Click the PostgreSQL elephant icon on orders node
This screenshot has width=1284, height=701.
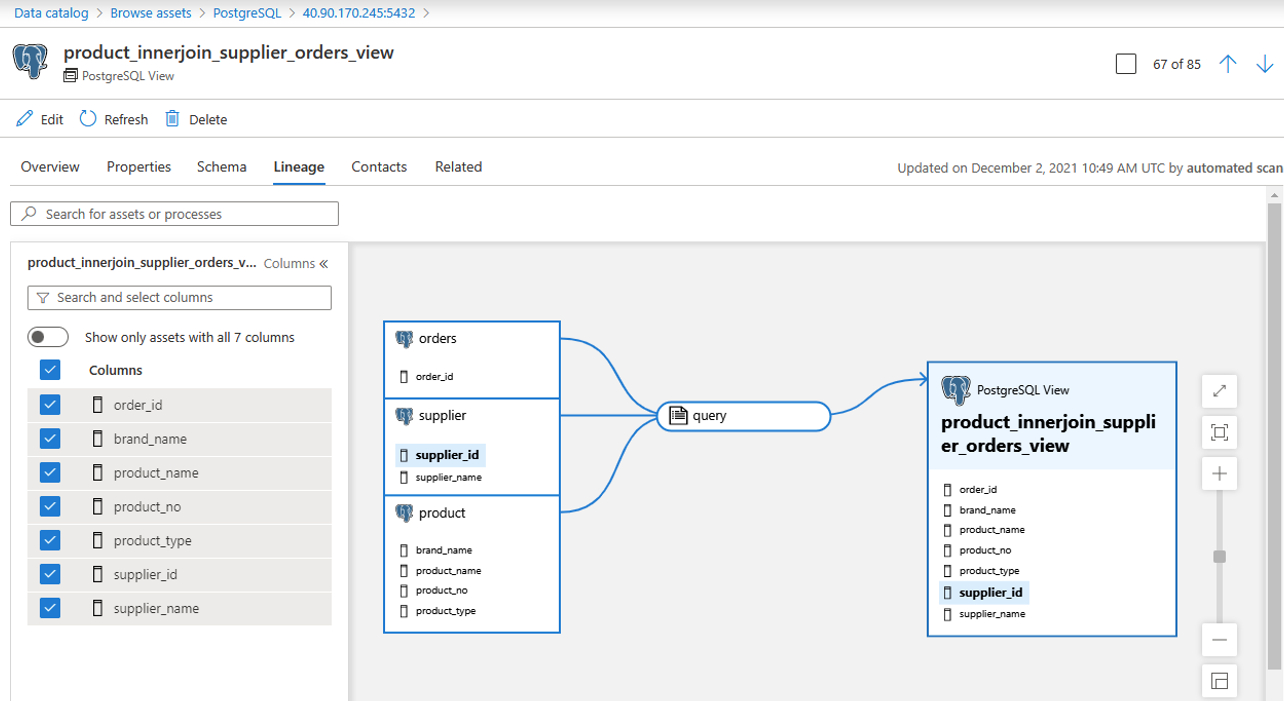coord(405,338)
